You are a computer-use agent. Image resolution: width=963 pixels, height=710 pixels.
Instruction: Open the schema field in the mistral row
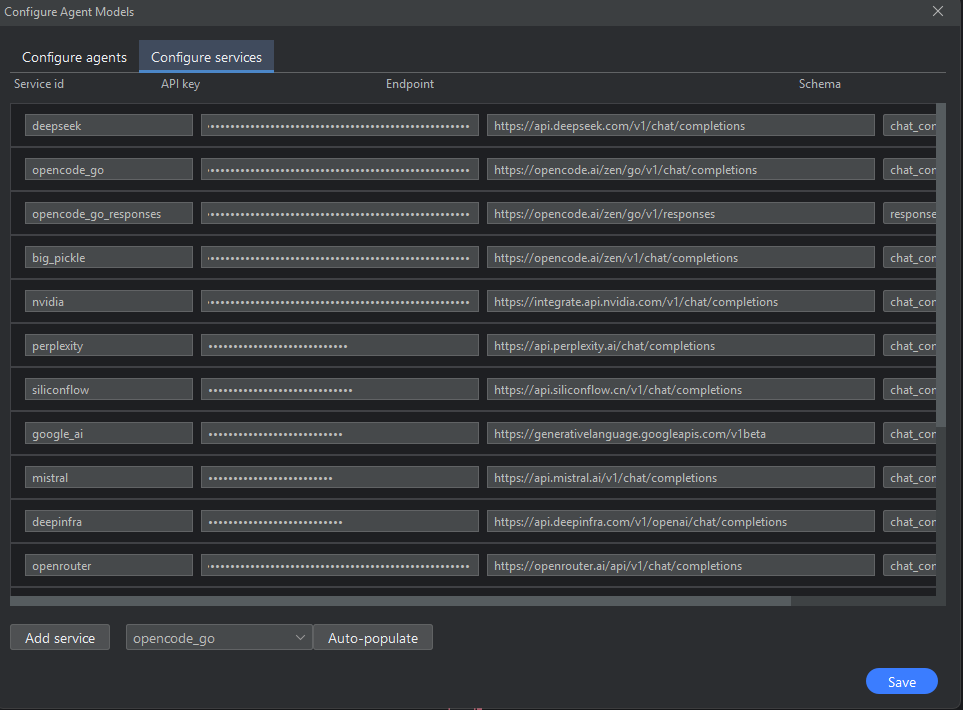coord(910,478)
